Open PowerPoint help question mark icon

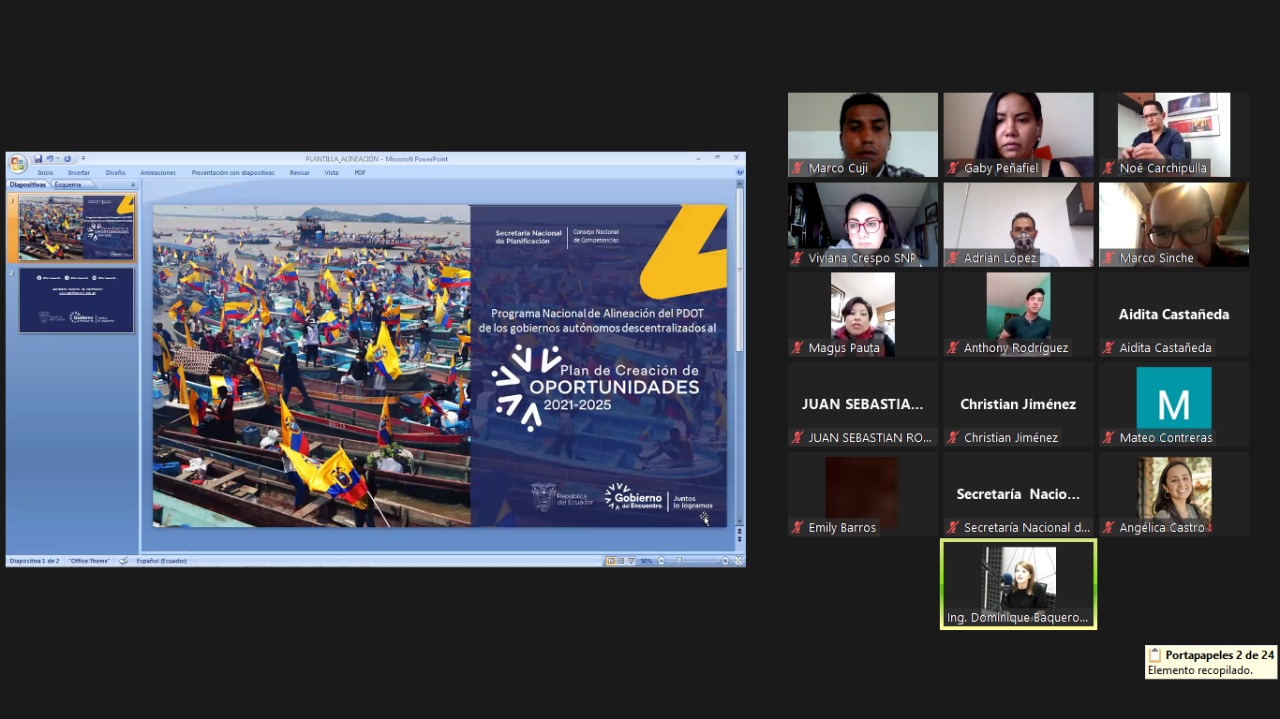tap(740, 172)
